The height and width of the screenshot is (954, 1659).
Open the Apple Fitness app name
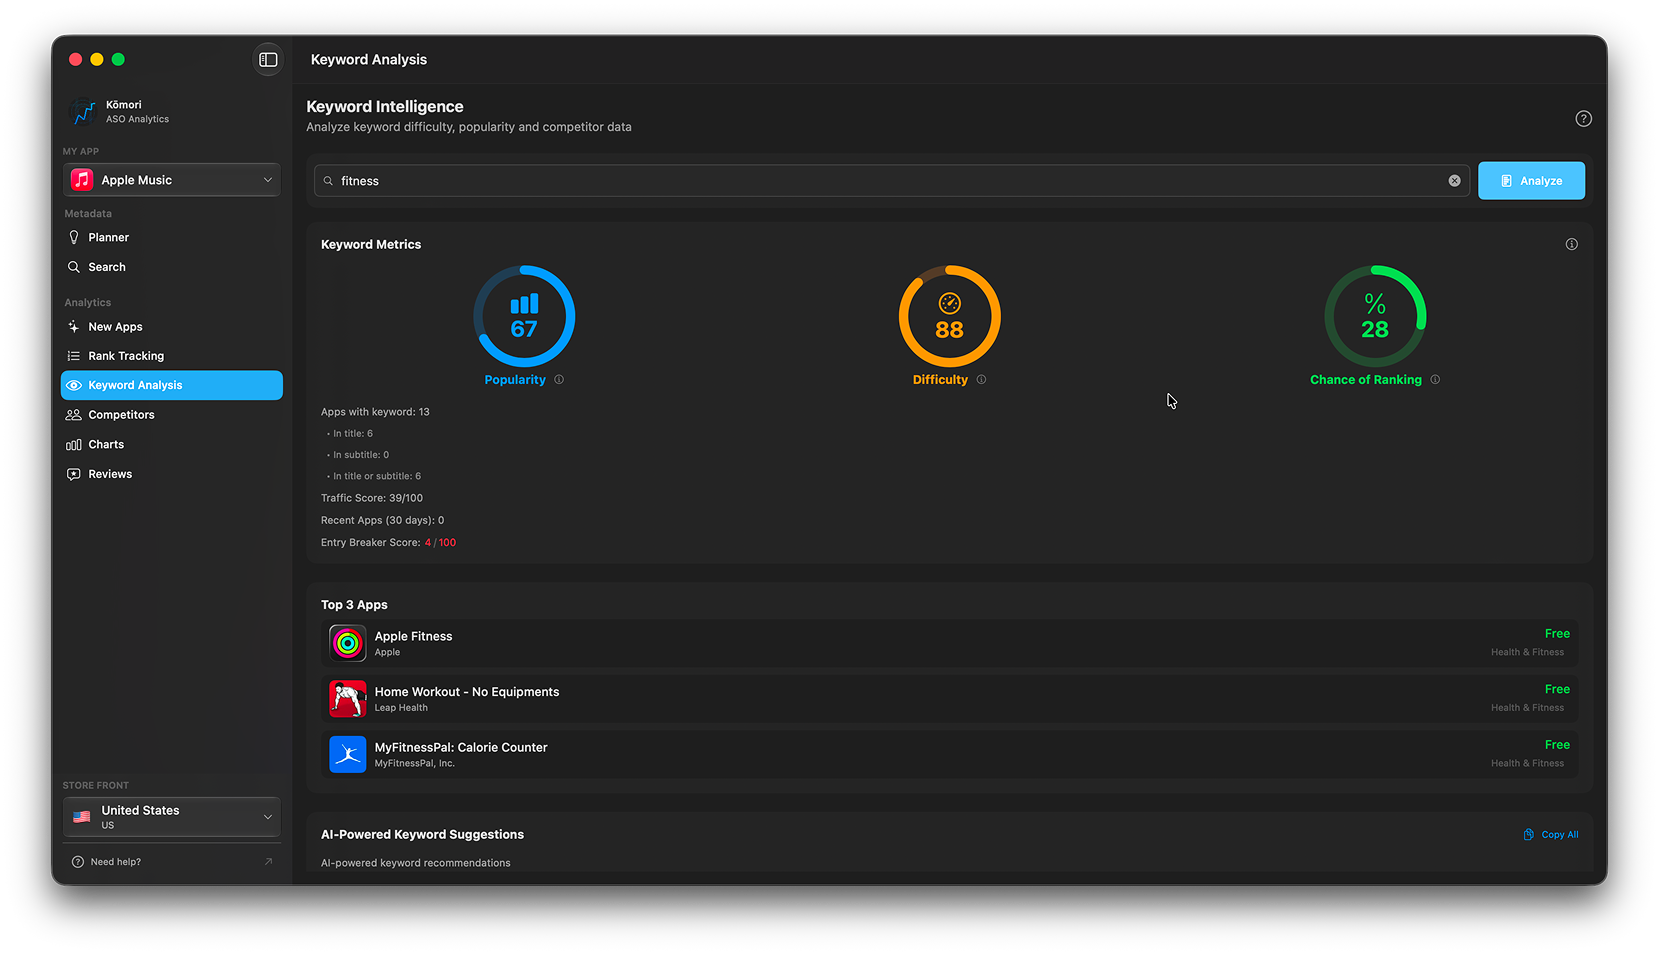coord(413,636)
